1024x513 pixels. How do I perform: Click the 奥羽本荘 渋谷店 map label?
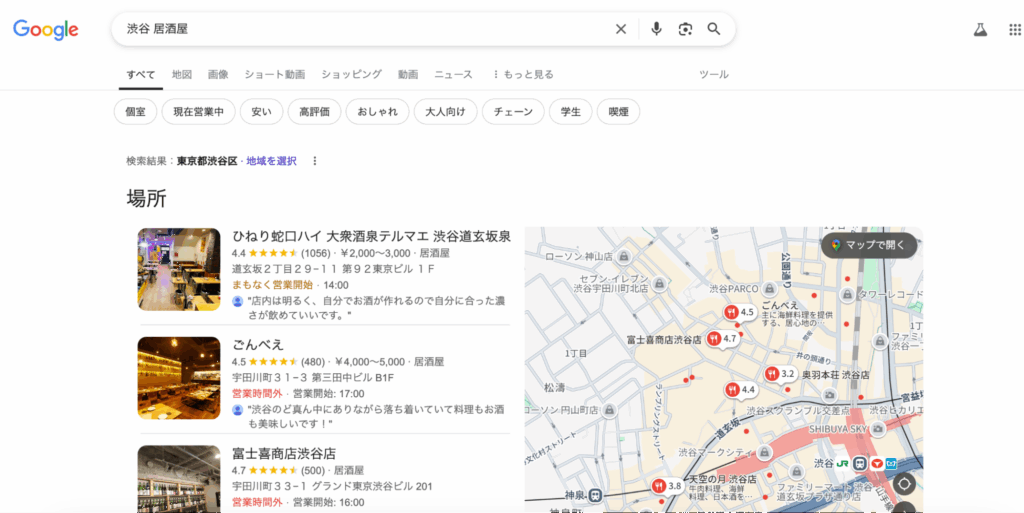[835, 375]
